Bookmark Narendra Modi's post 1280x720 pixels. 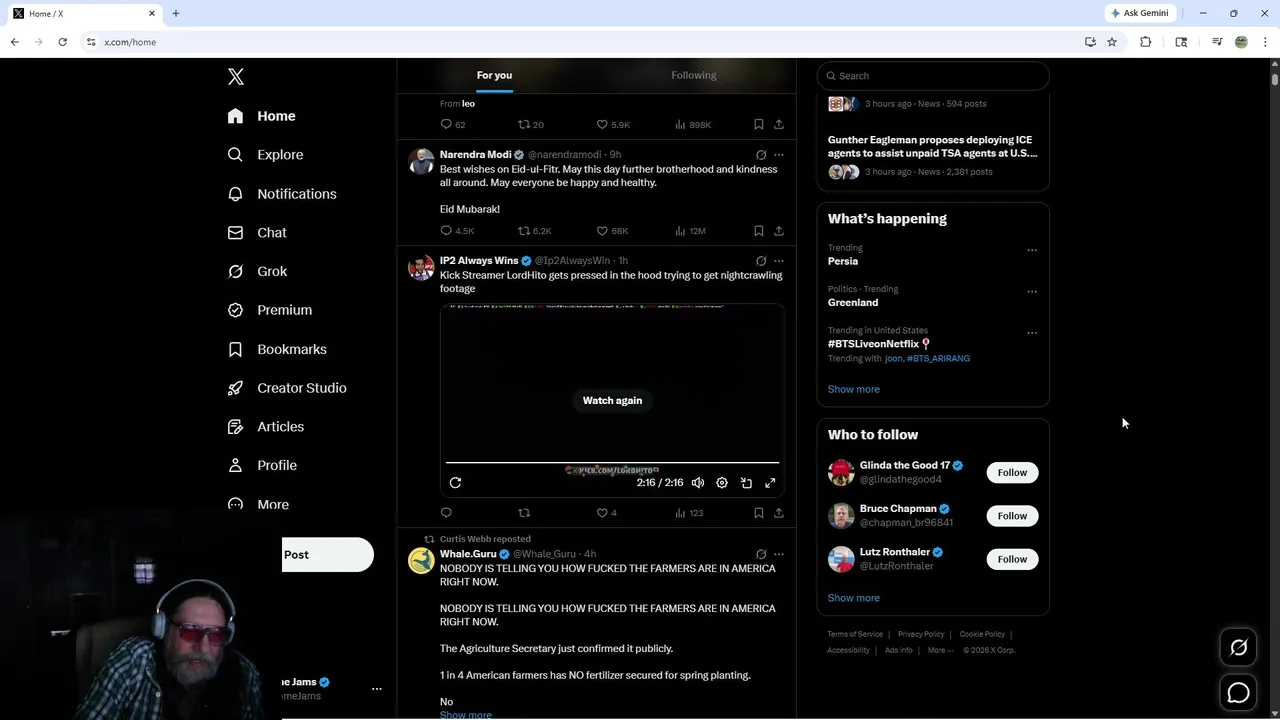(759, 231)
